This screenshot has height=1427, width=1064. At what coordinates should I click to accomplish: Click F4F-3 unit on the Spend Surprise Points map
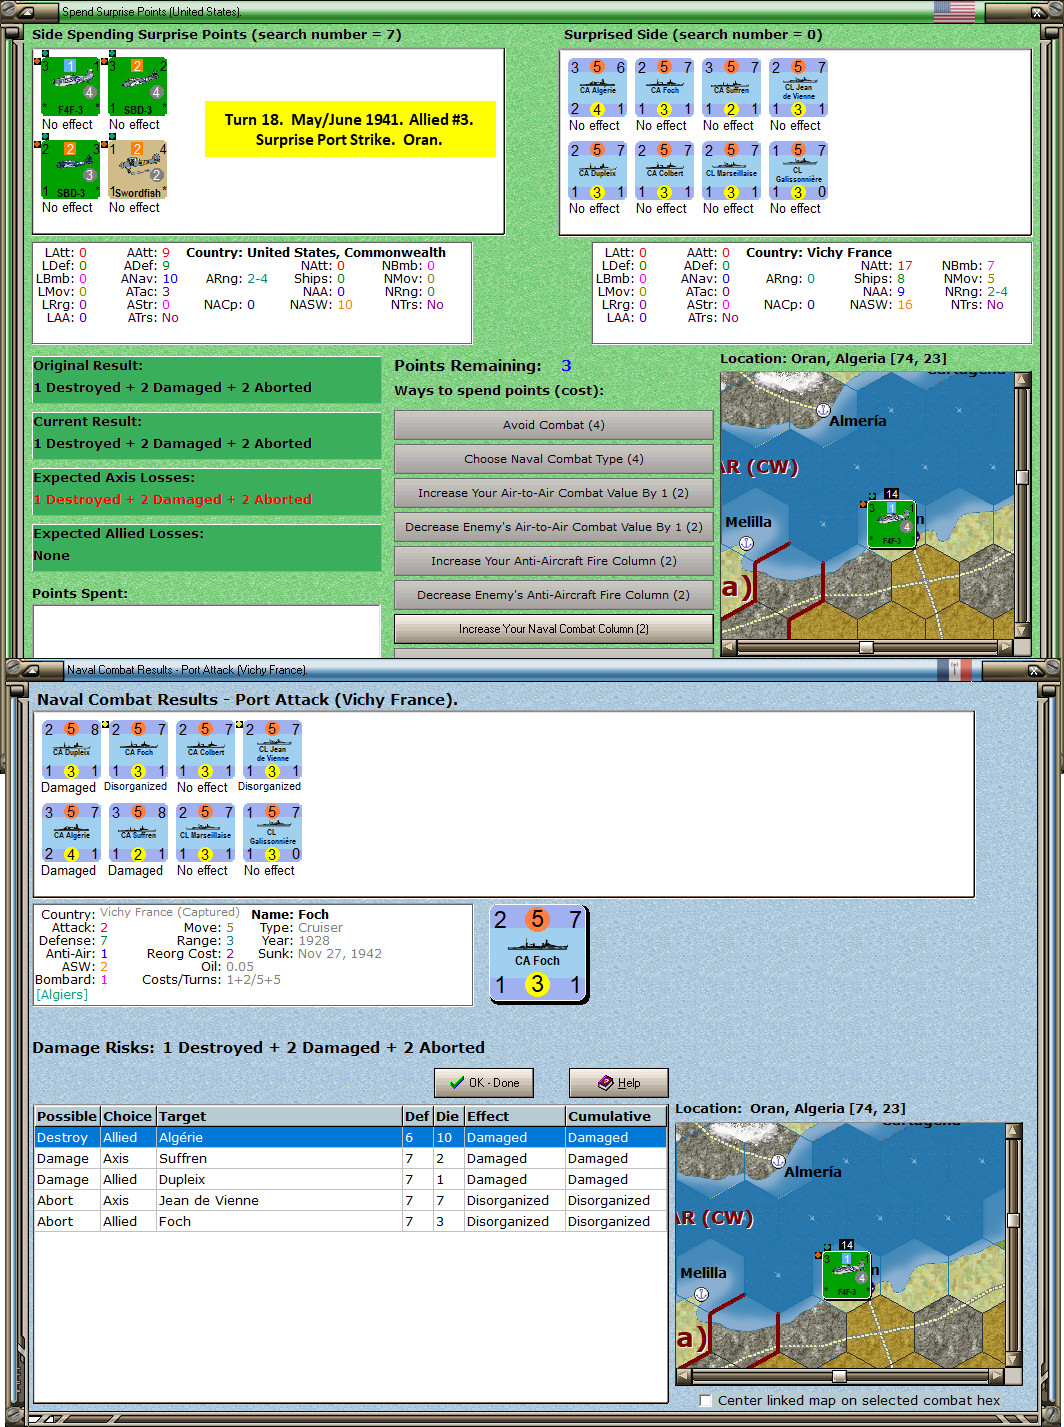[890, 524]
